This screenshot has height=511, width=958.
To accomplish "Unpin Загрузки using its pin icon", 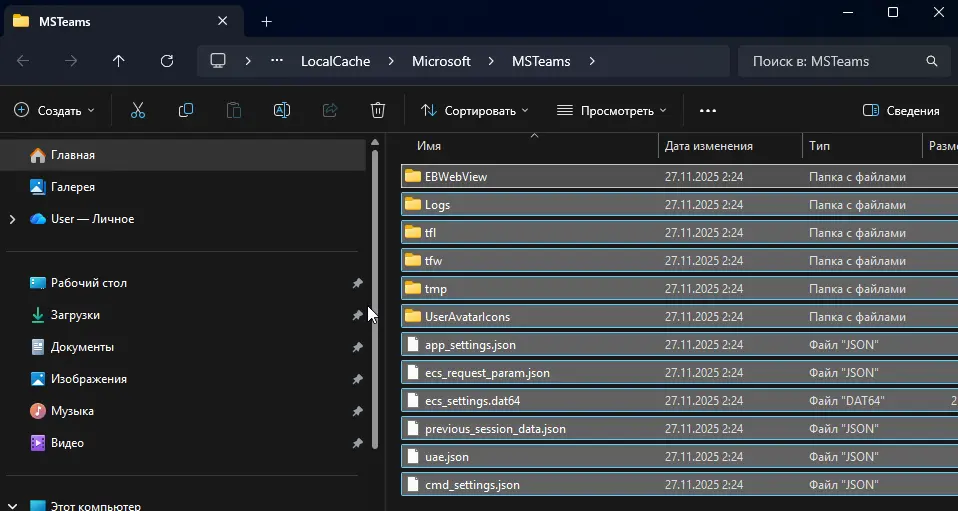I will click(357, 315).
